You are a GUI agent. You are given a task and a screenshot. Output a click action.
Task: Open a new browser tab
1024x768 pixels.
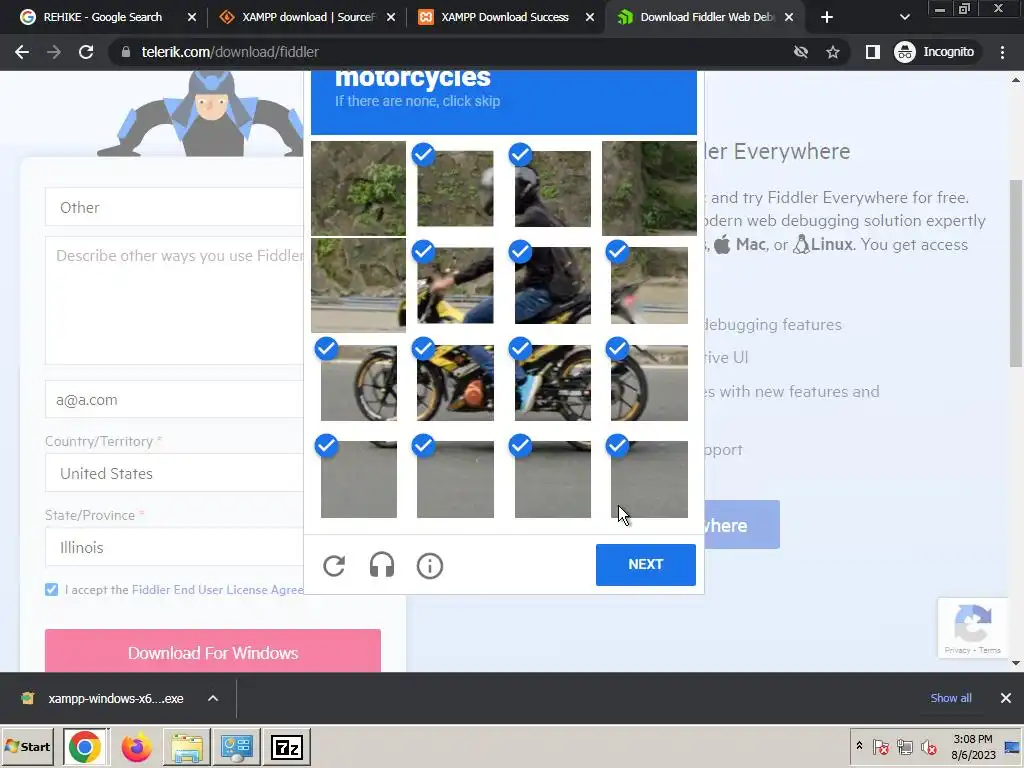(827, 17)
